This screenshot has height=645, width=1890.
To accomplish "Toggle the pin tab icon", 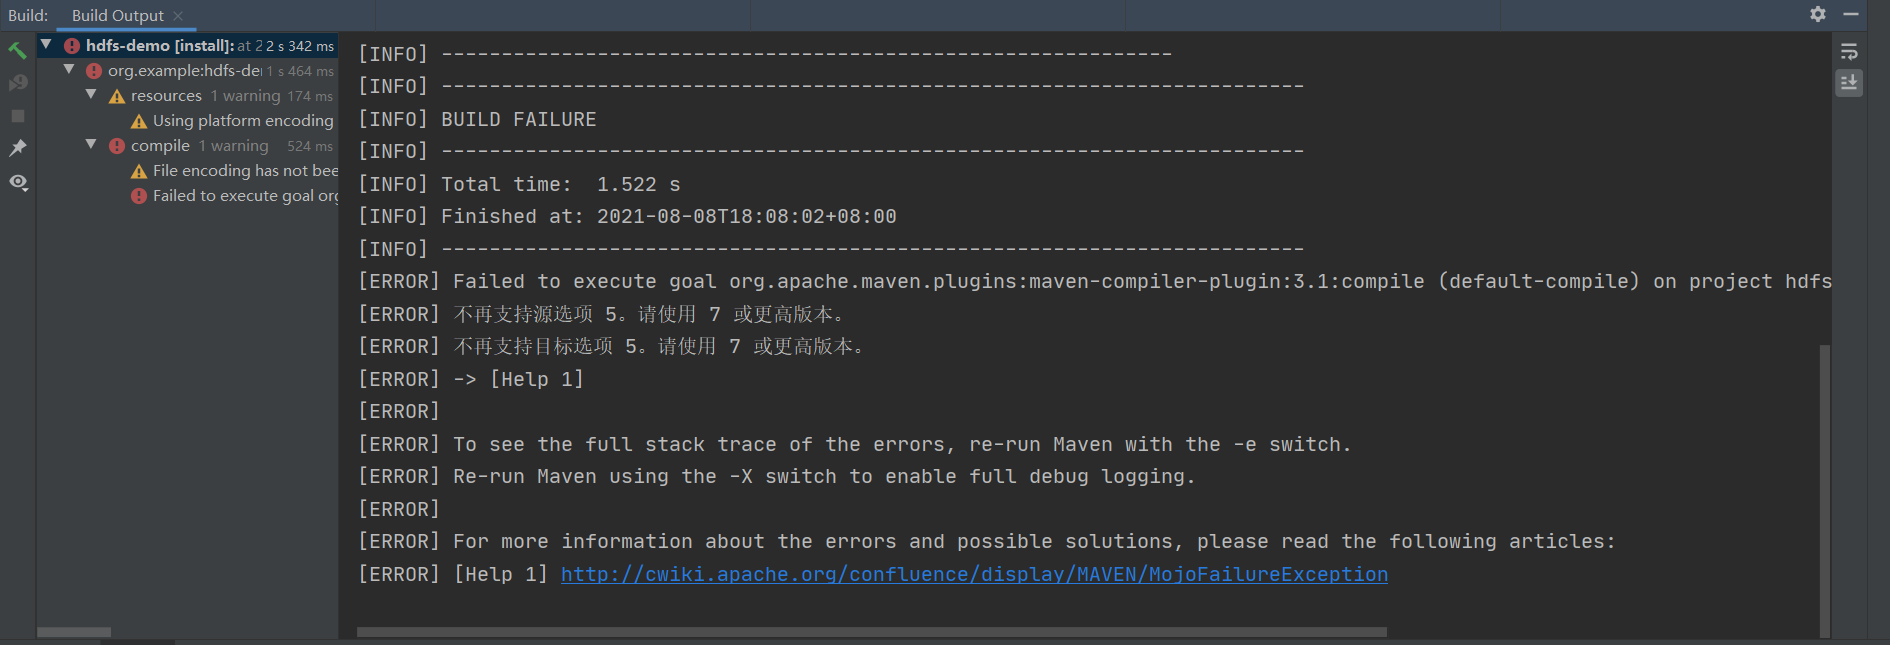I will (17, 148).
